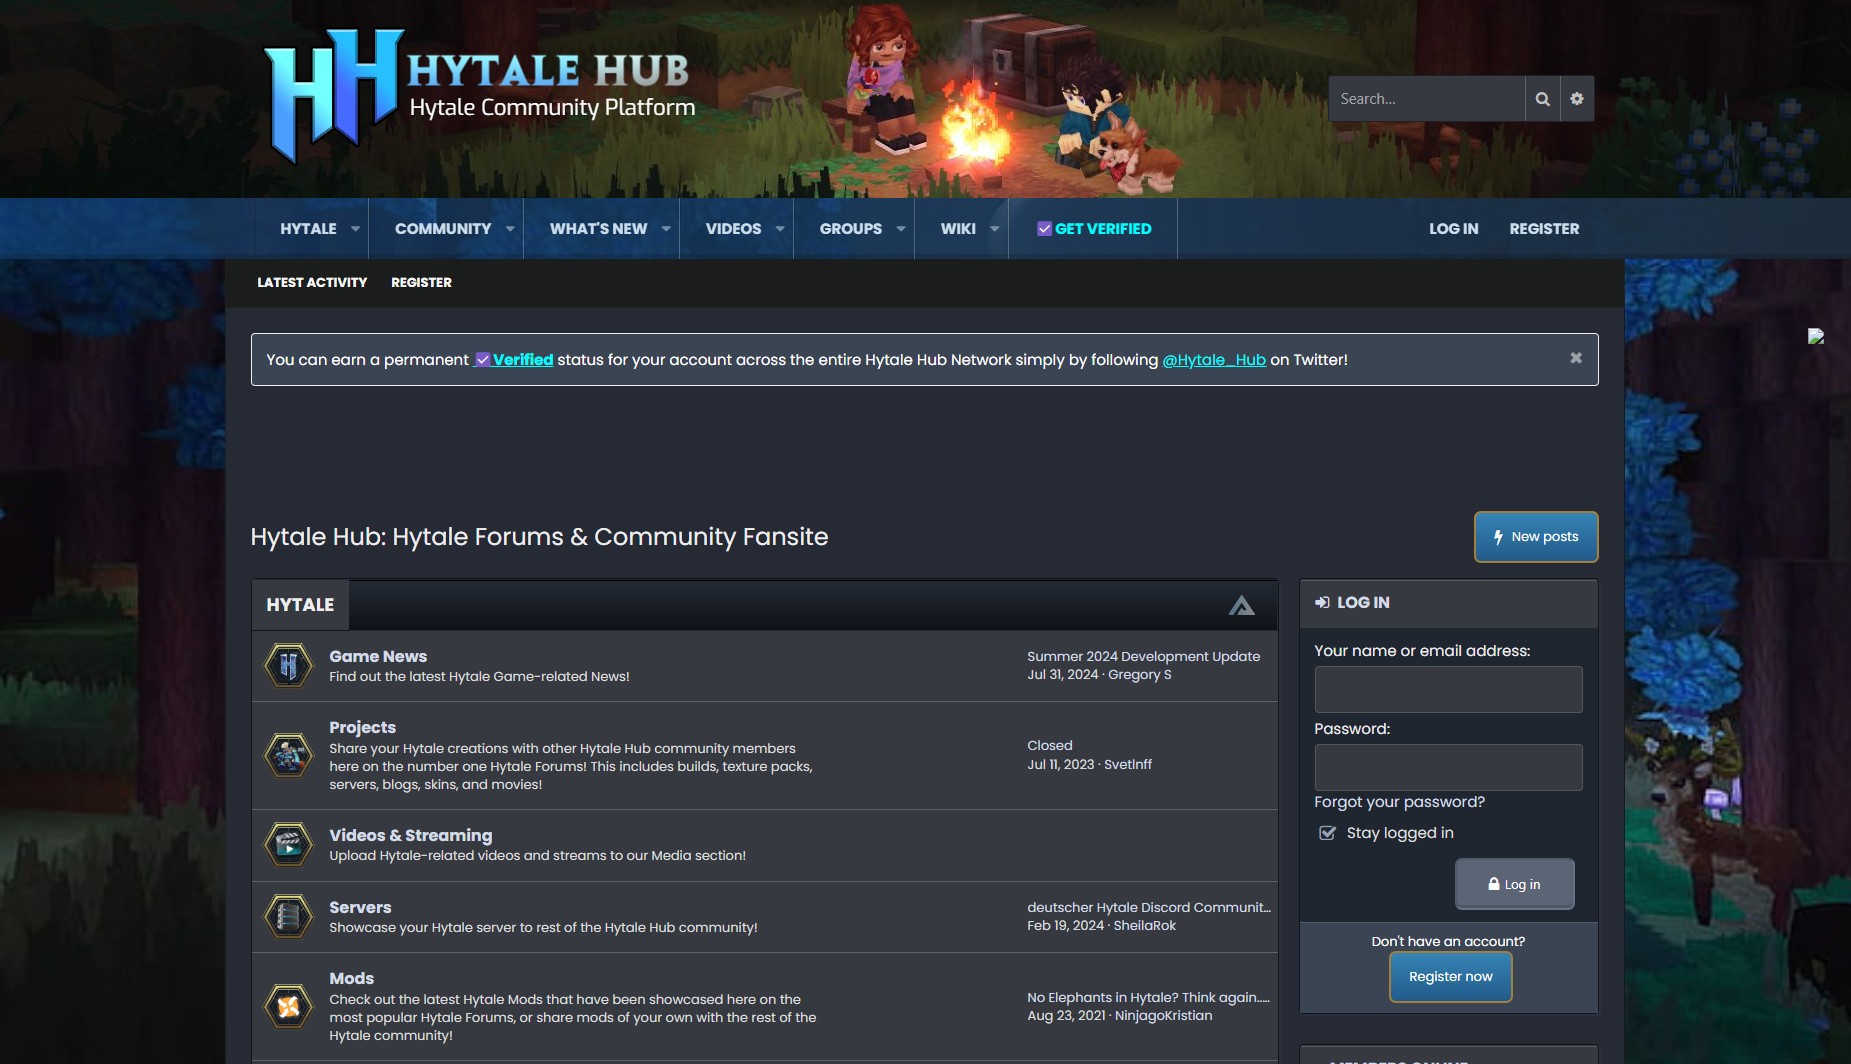The image size is (1851, 1064).
Task: Open the VIDEOS nav item
Action: pos(733,229)
